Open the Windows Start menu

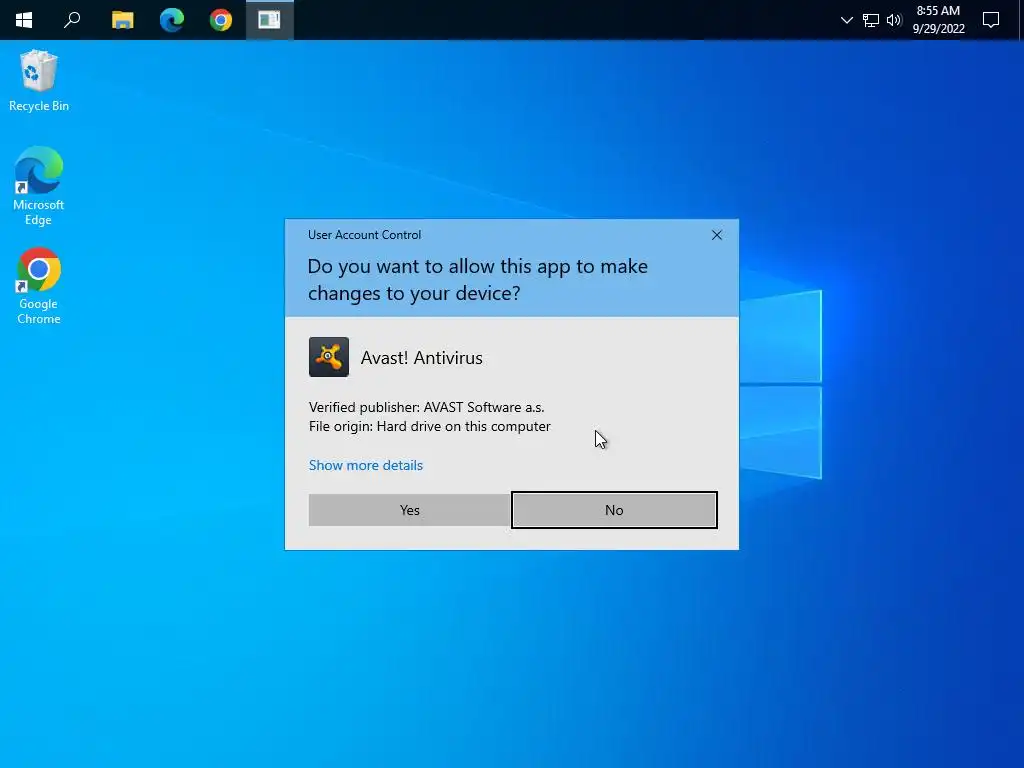[24, 20]
